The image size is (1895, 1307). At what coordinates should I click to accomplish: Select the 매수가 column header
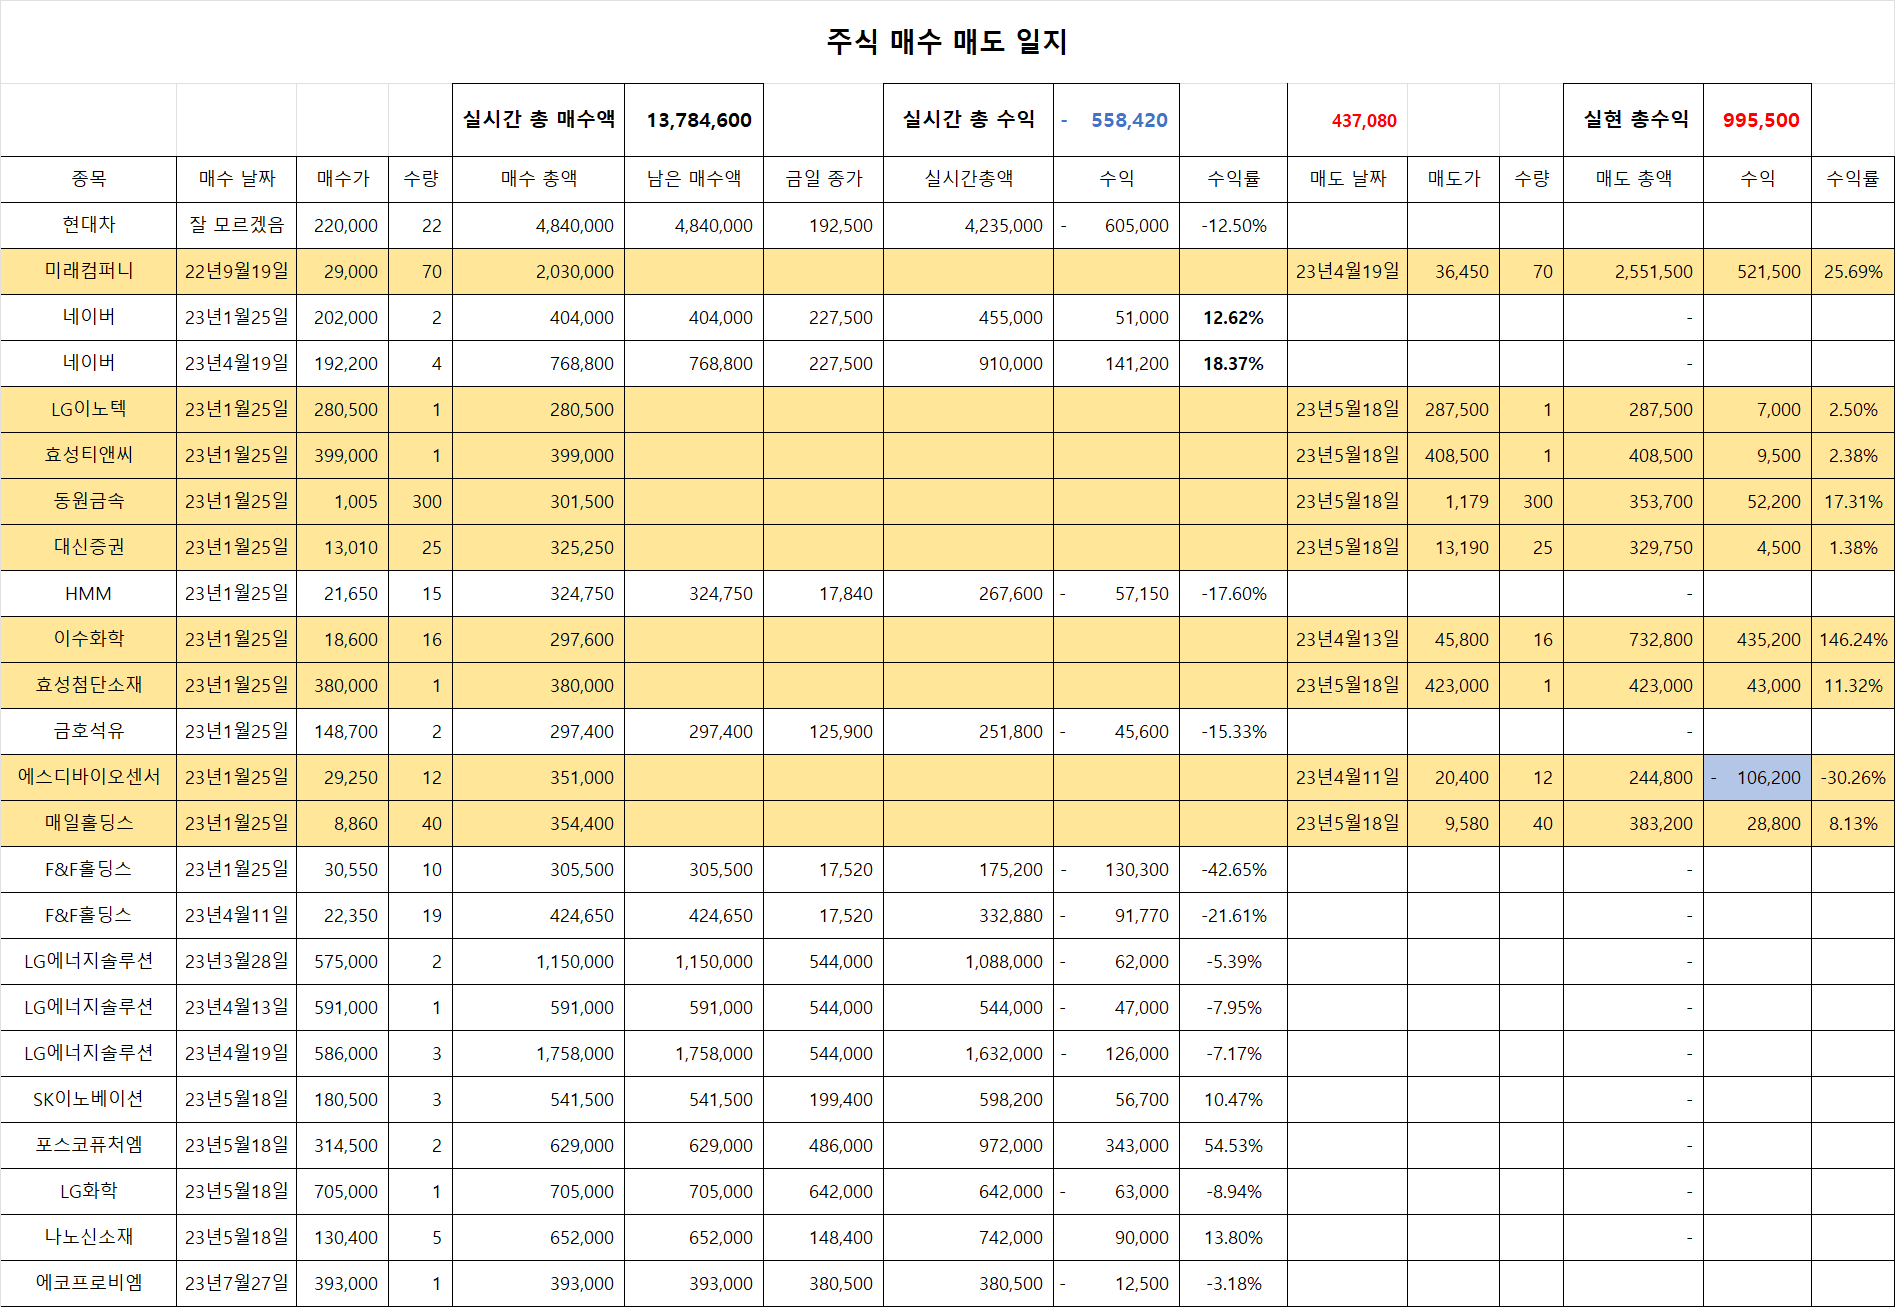point(342,179)
